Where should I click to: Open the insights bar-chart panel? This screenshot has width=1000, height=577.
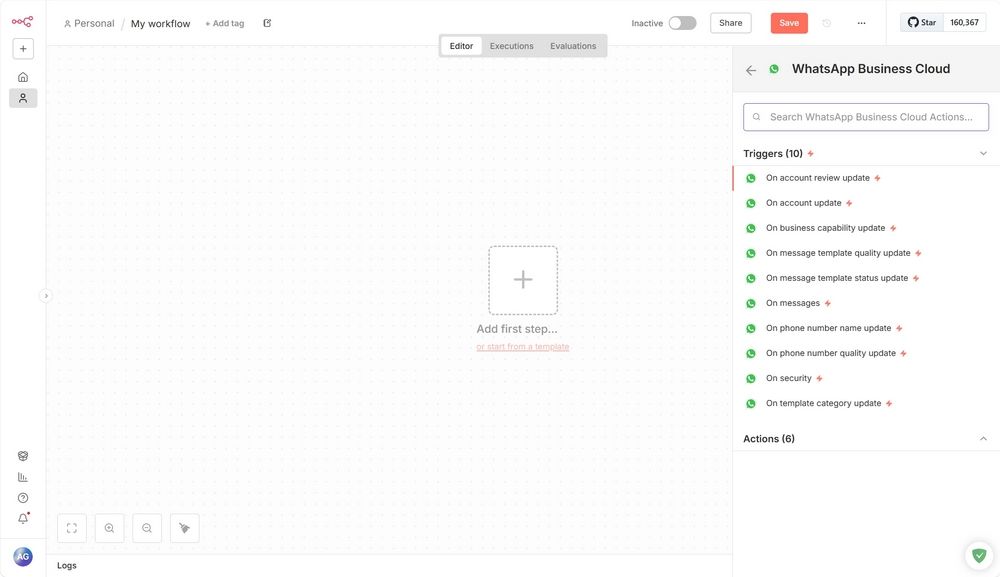(x=21, y=475)
